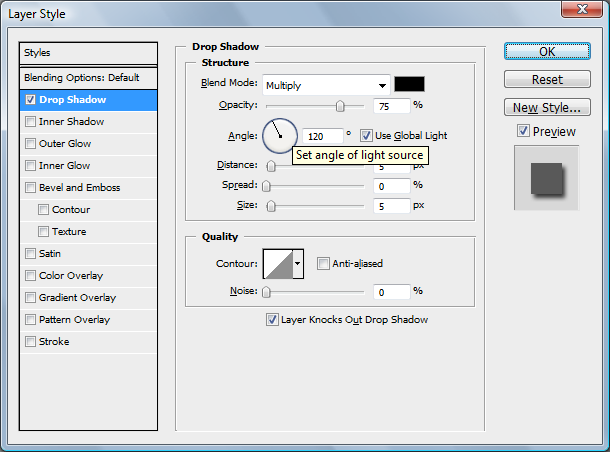Image resolution: width=610 pixels, height=452 pixels.
Task: Click the New Style... button
Action: 547,107
